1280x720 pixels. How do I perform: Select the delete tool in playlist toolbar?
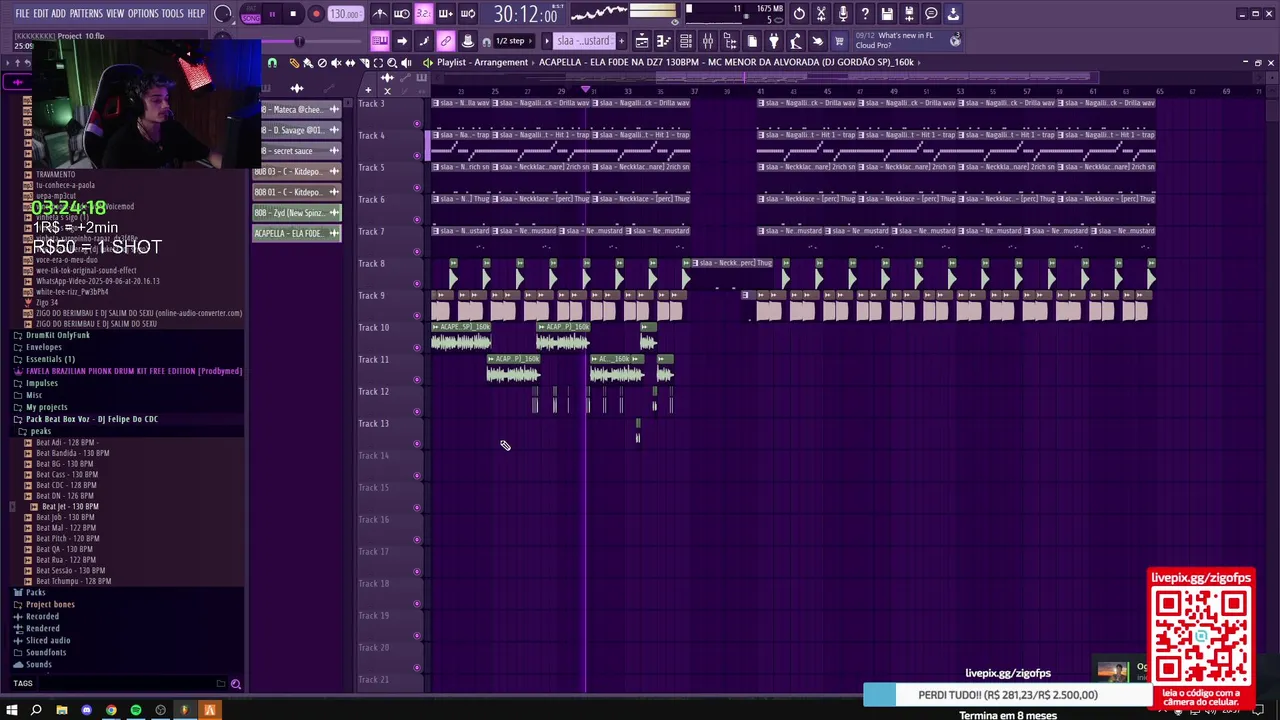(322, 63)
